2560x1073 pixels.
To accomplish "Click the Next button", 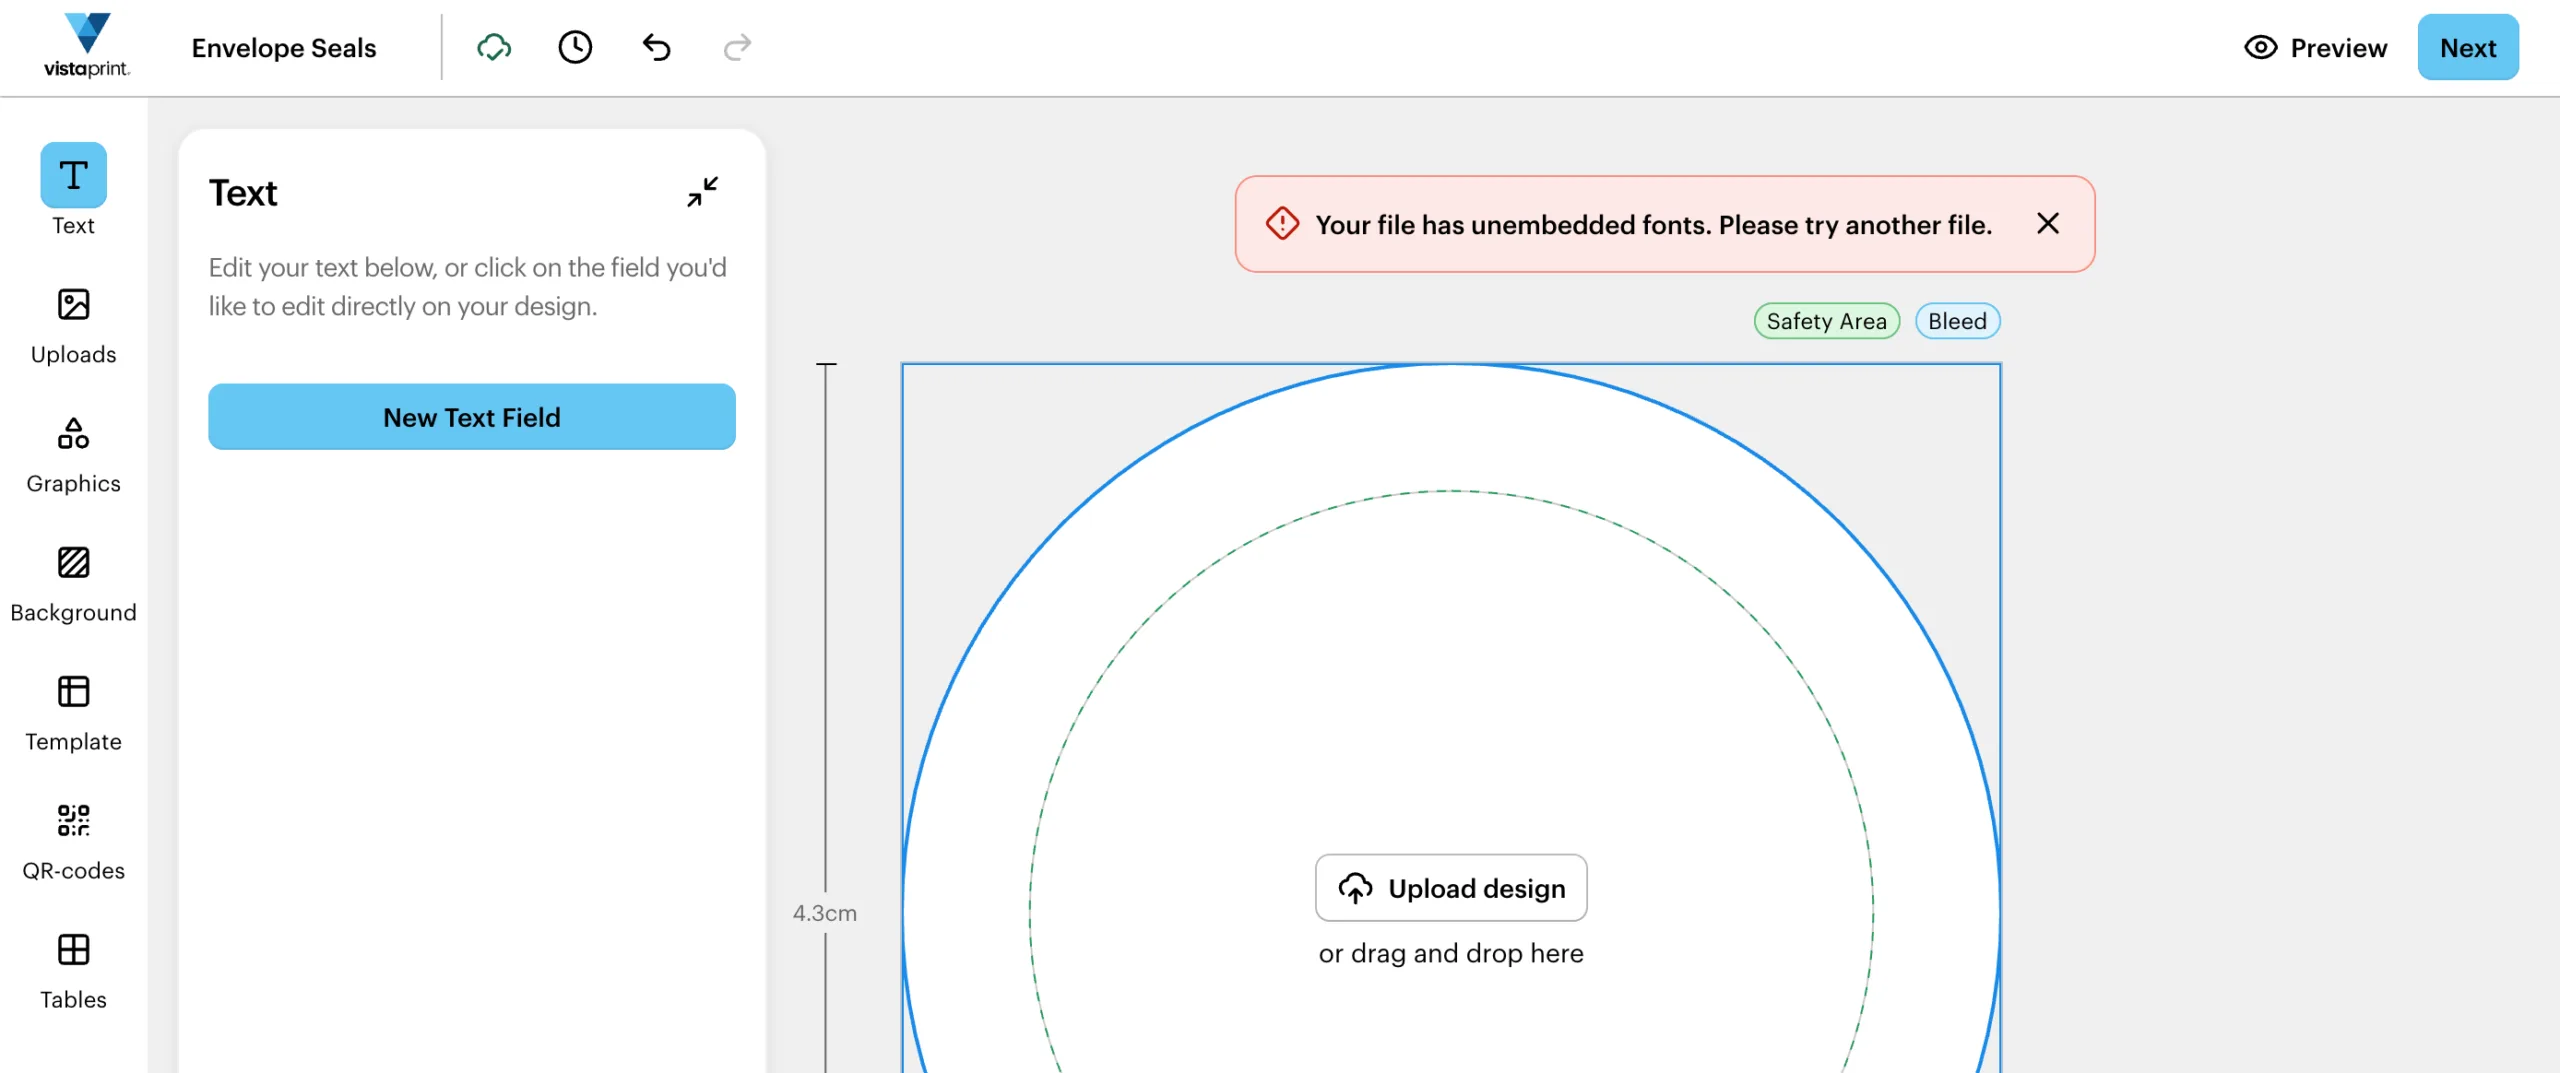I will (2468, 47).
